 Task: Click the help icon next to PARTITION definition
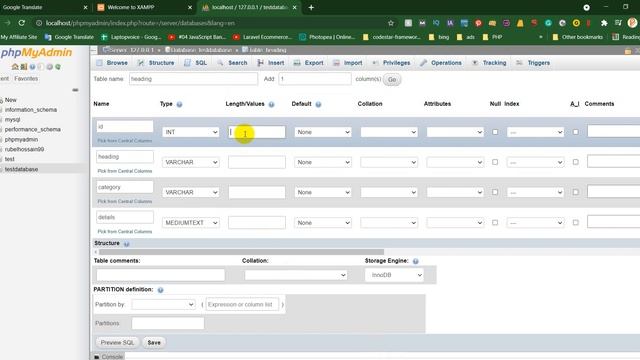pyautogui.click(x=160, y=290)
